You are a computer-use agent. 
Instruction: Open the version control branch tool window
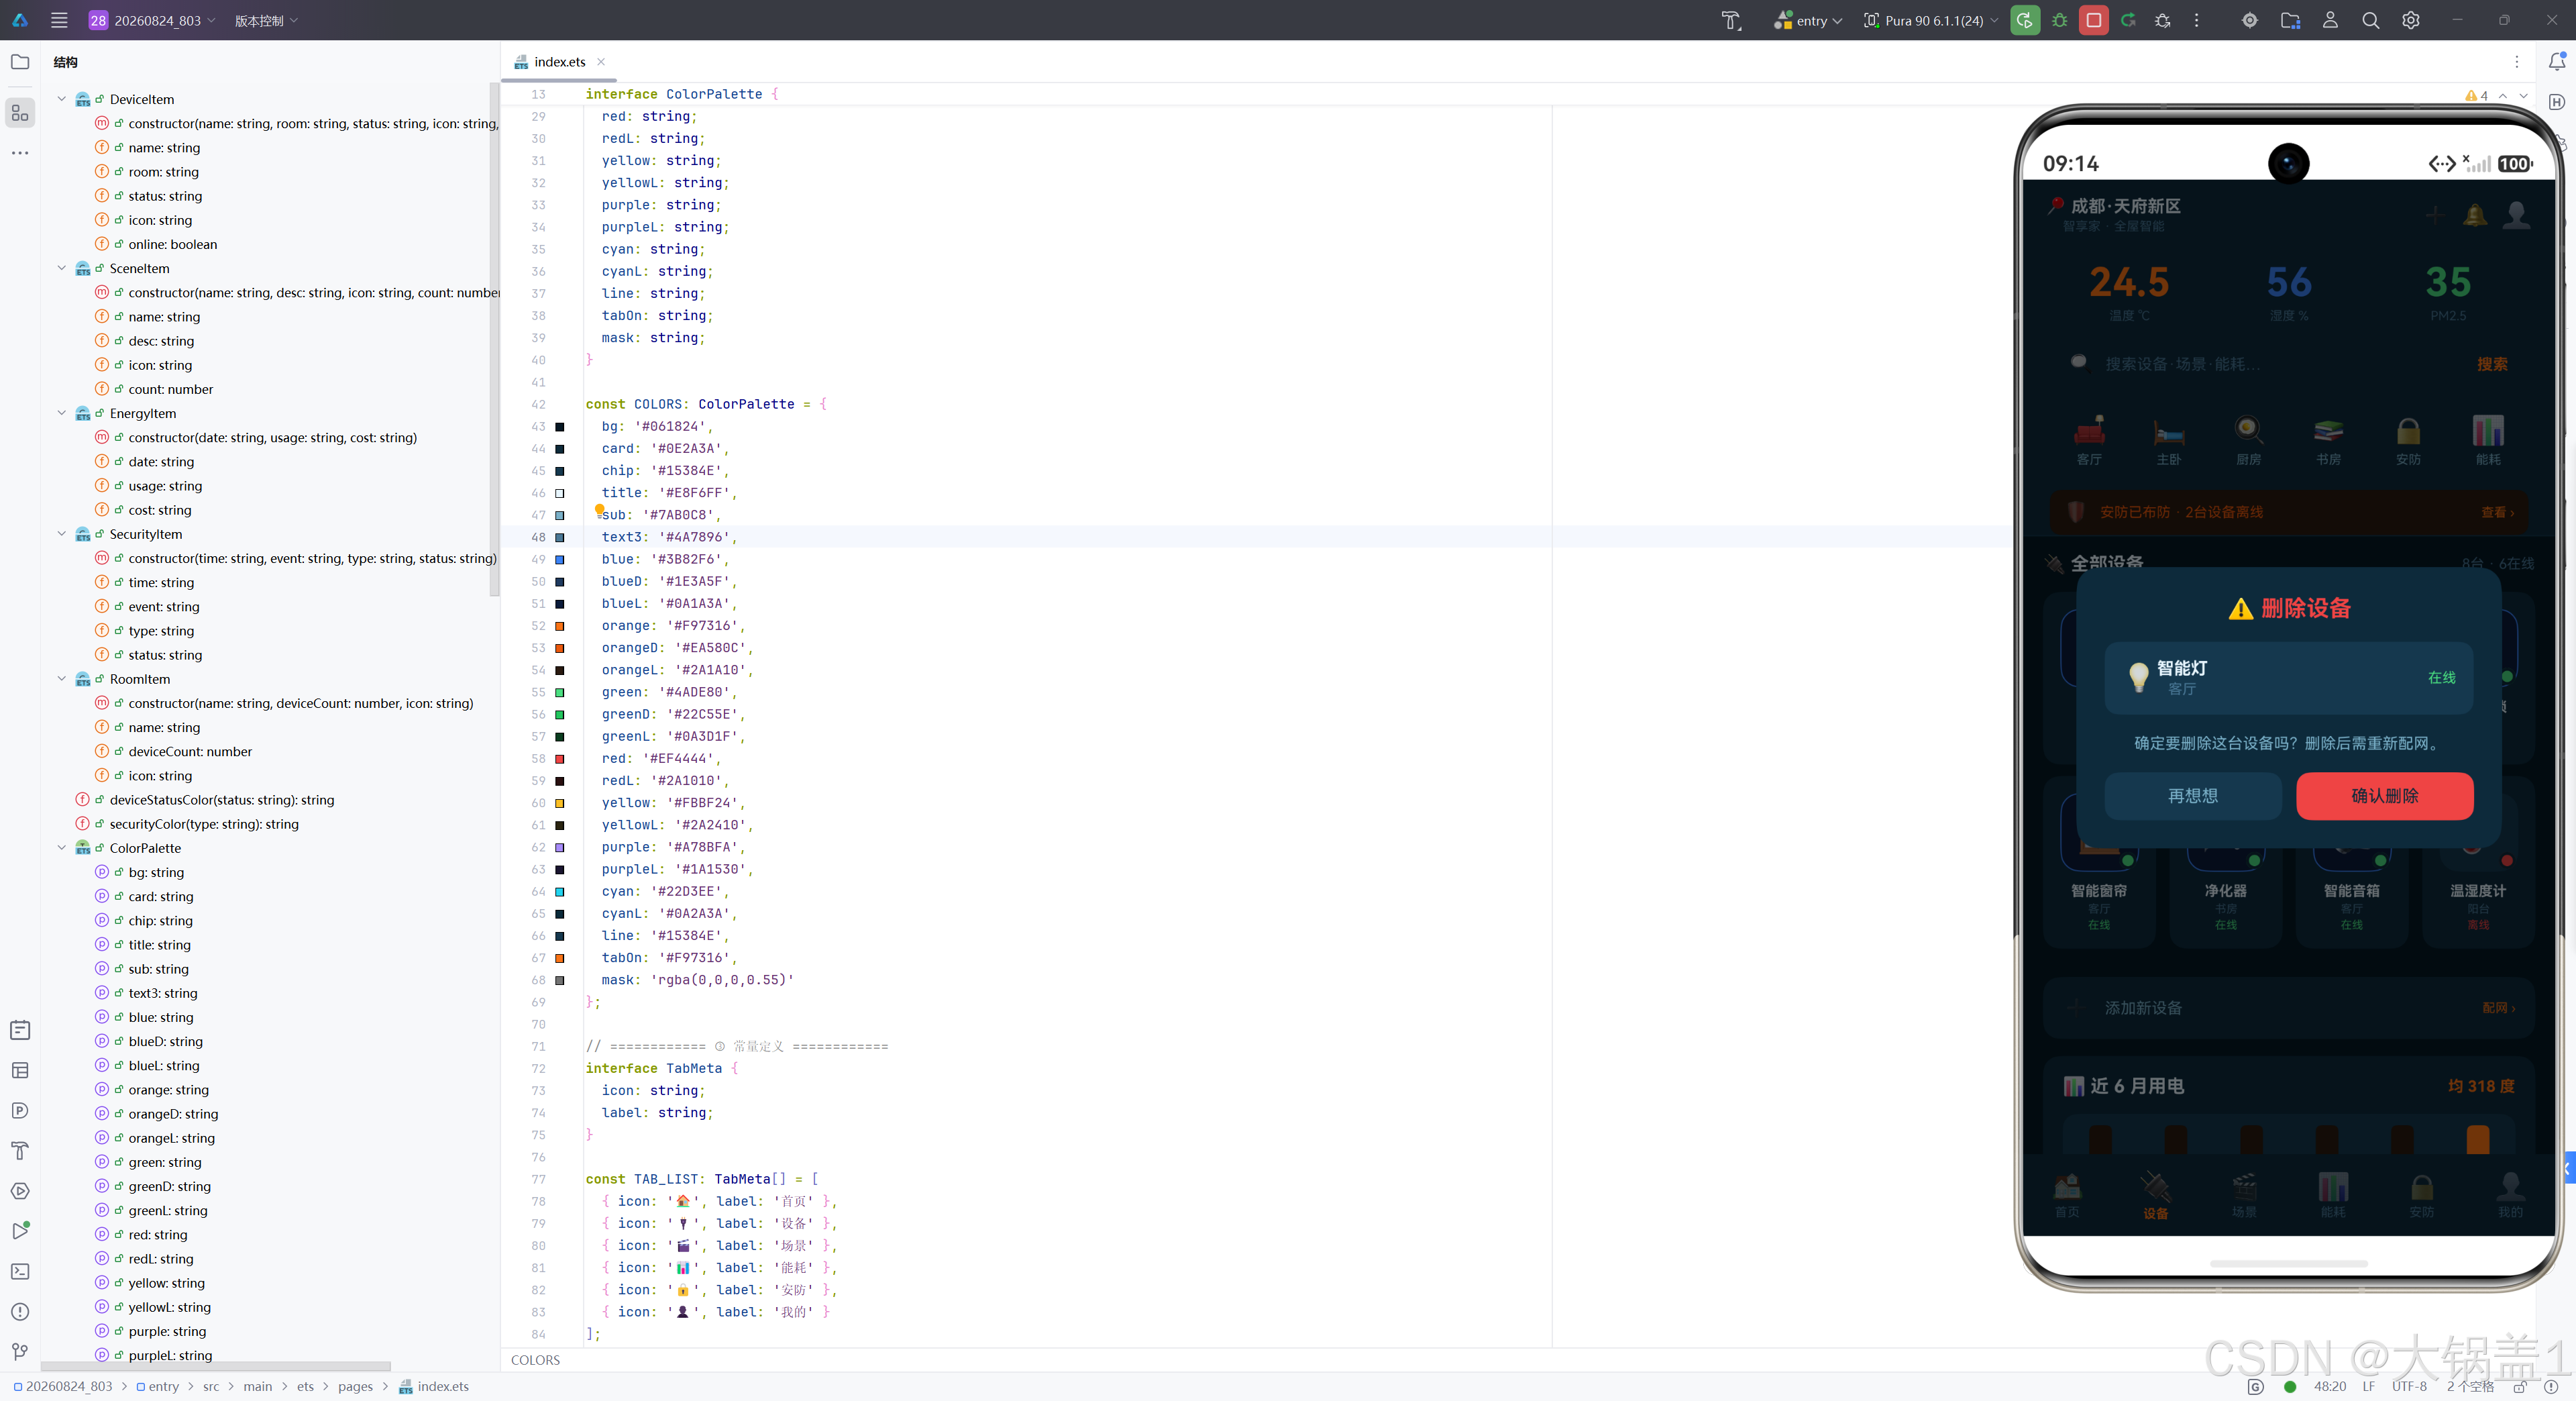20,1352
